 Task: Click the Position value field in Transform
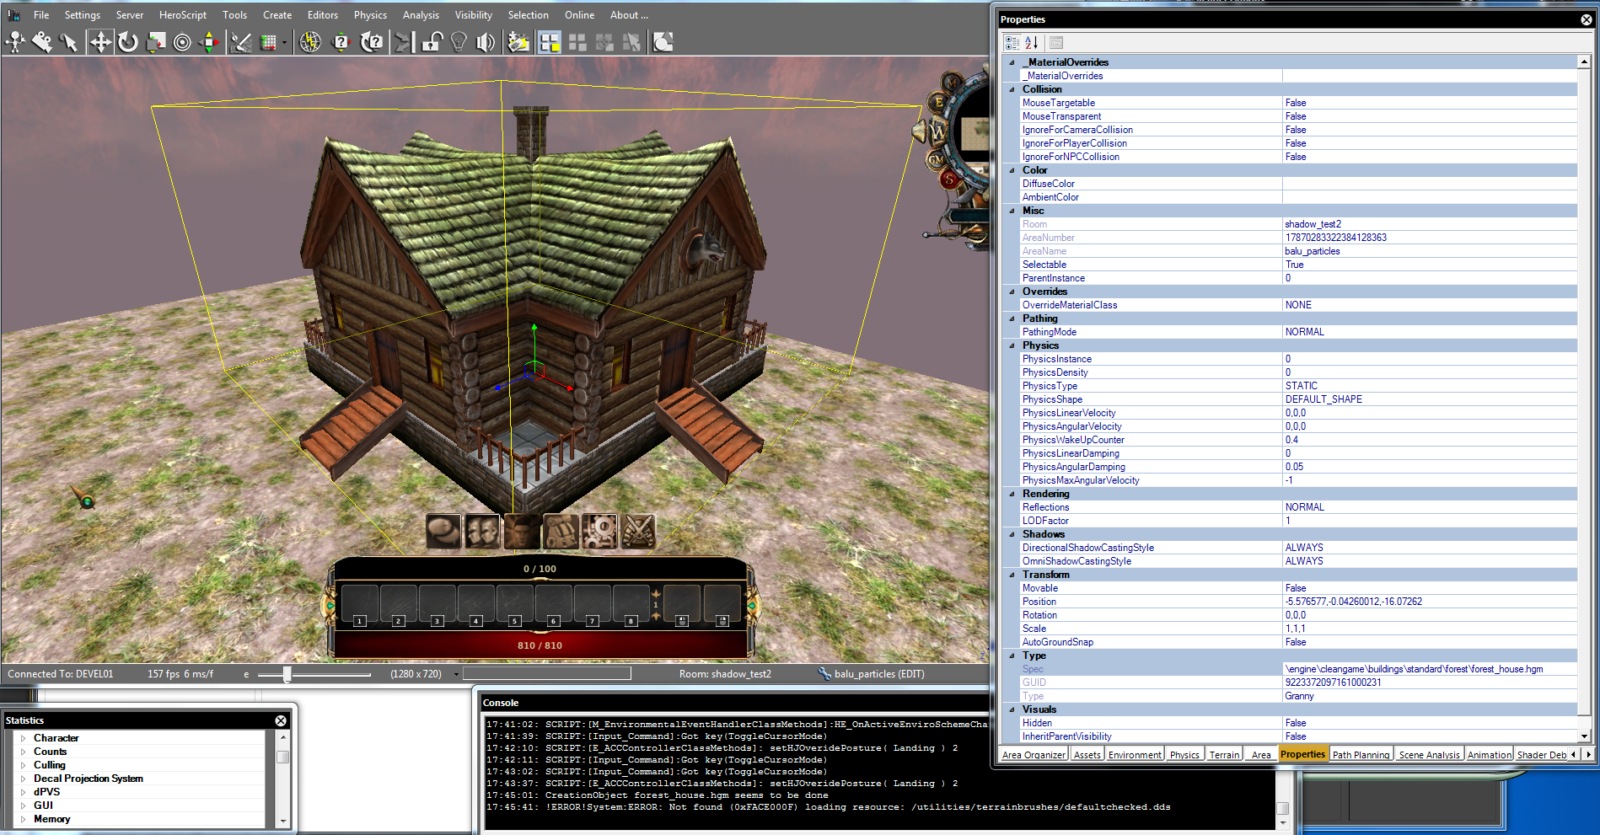tap(1430, 602)
